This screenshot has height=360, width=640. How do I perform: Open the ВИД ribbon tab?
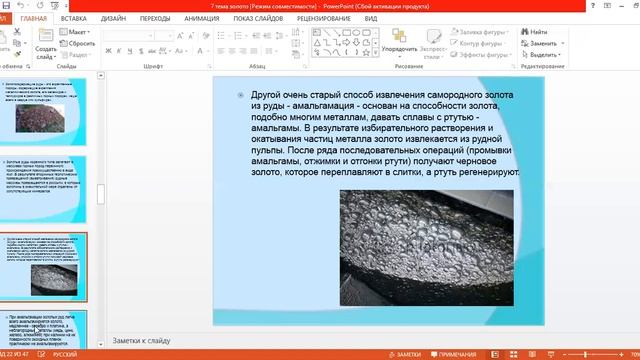pos(371,18)
